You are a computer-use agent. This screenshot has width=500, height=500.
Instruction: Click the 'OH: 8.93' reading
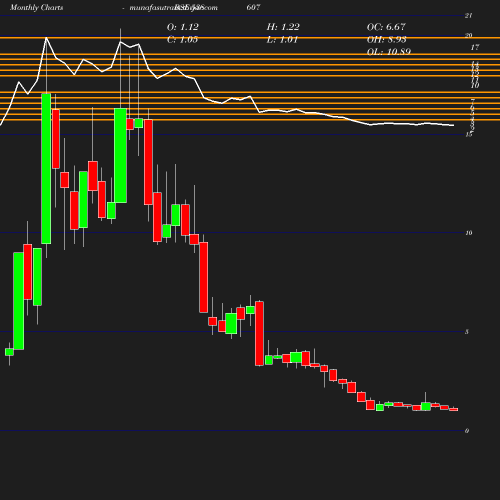pyautogui.click(x=386, y=40)
